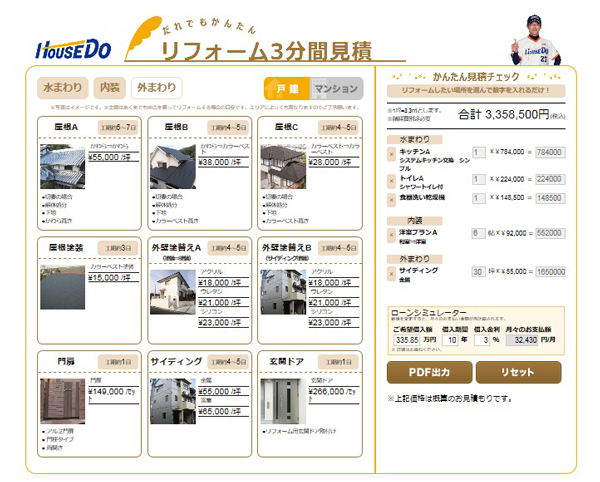Image resolution: width=600 pixels, height=482 pixels.
Task: Remove キッチンA item with its x icon
Action: click(391, 153)
